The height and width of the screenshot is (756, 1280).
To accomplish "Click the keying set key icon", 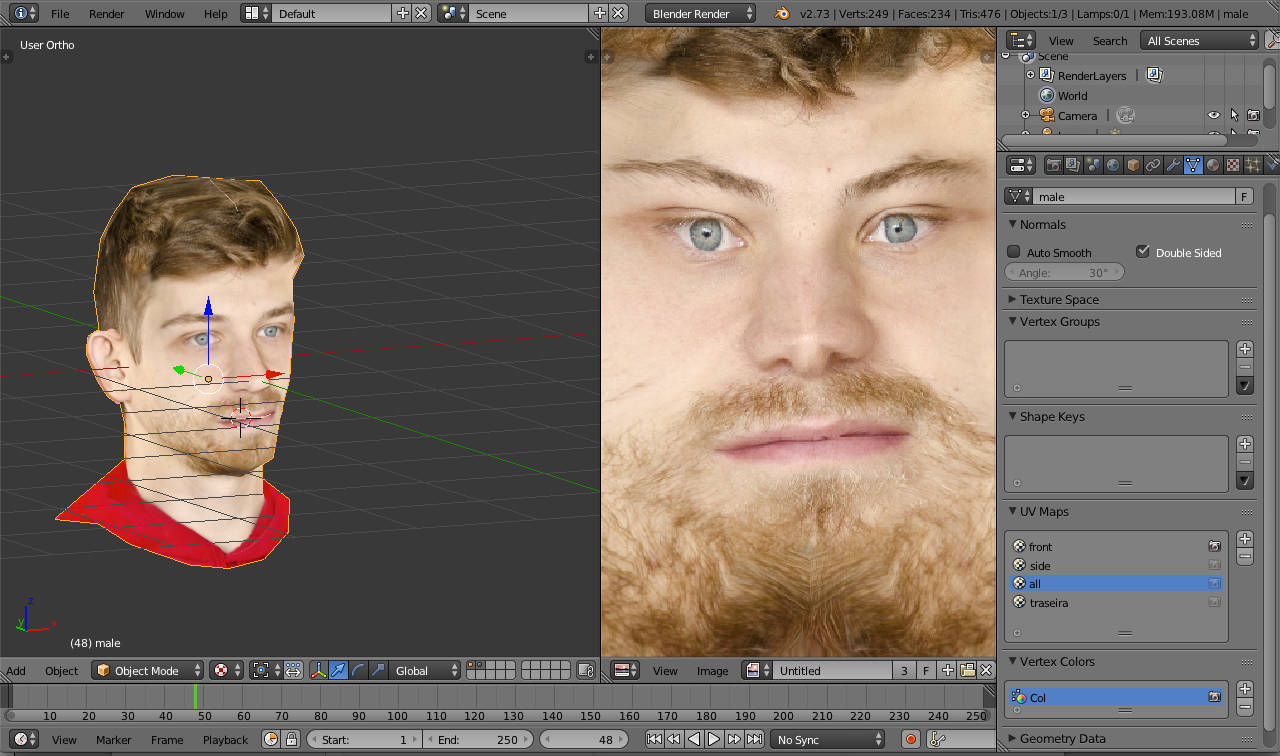I will [938, 739].
